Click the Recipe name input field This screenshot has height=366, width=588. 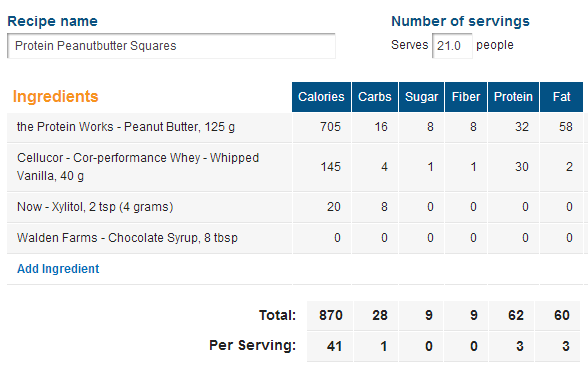pyautogui.click(x=171, y=46)
